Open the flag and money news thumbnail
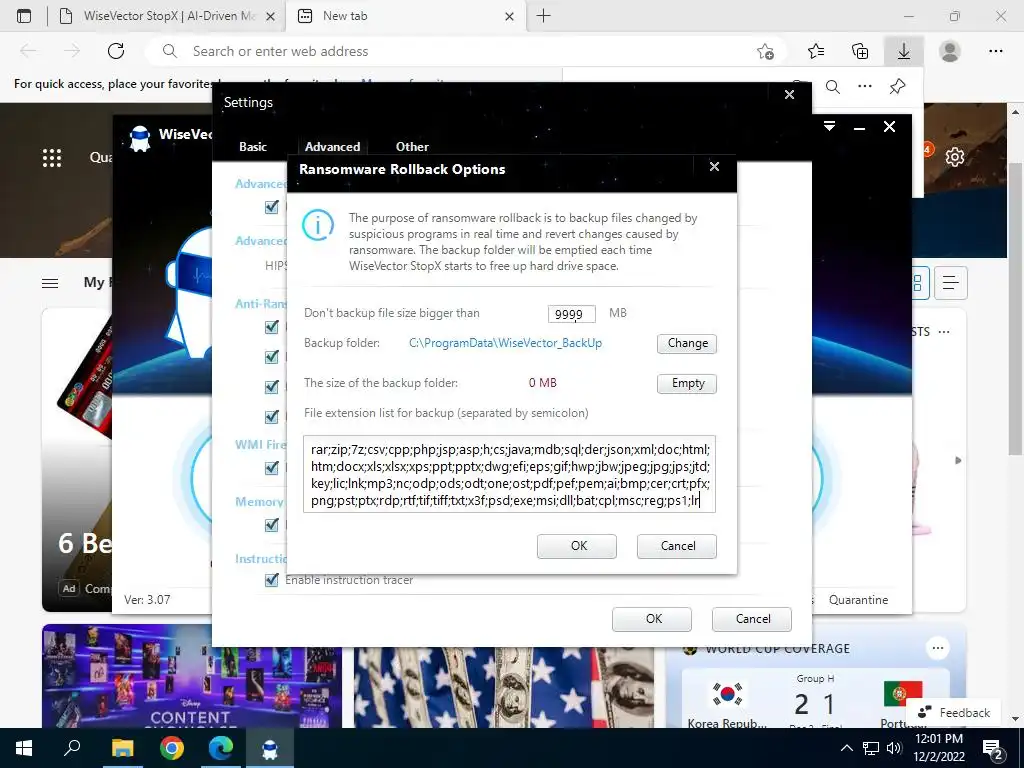The image size is (1024, 768). tap(504, 686)
